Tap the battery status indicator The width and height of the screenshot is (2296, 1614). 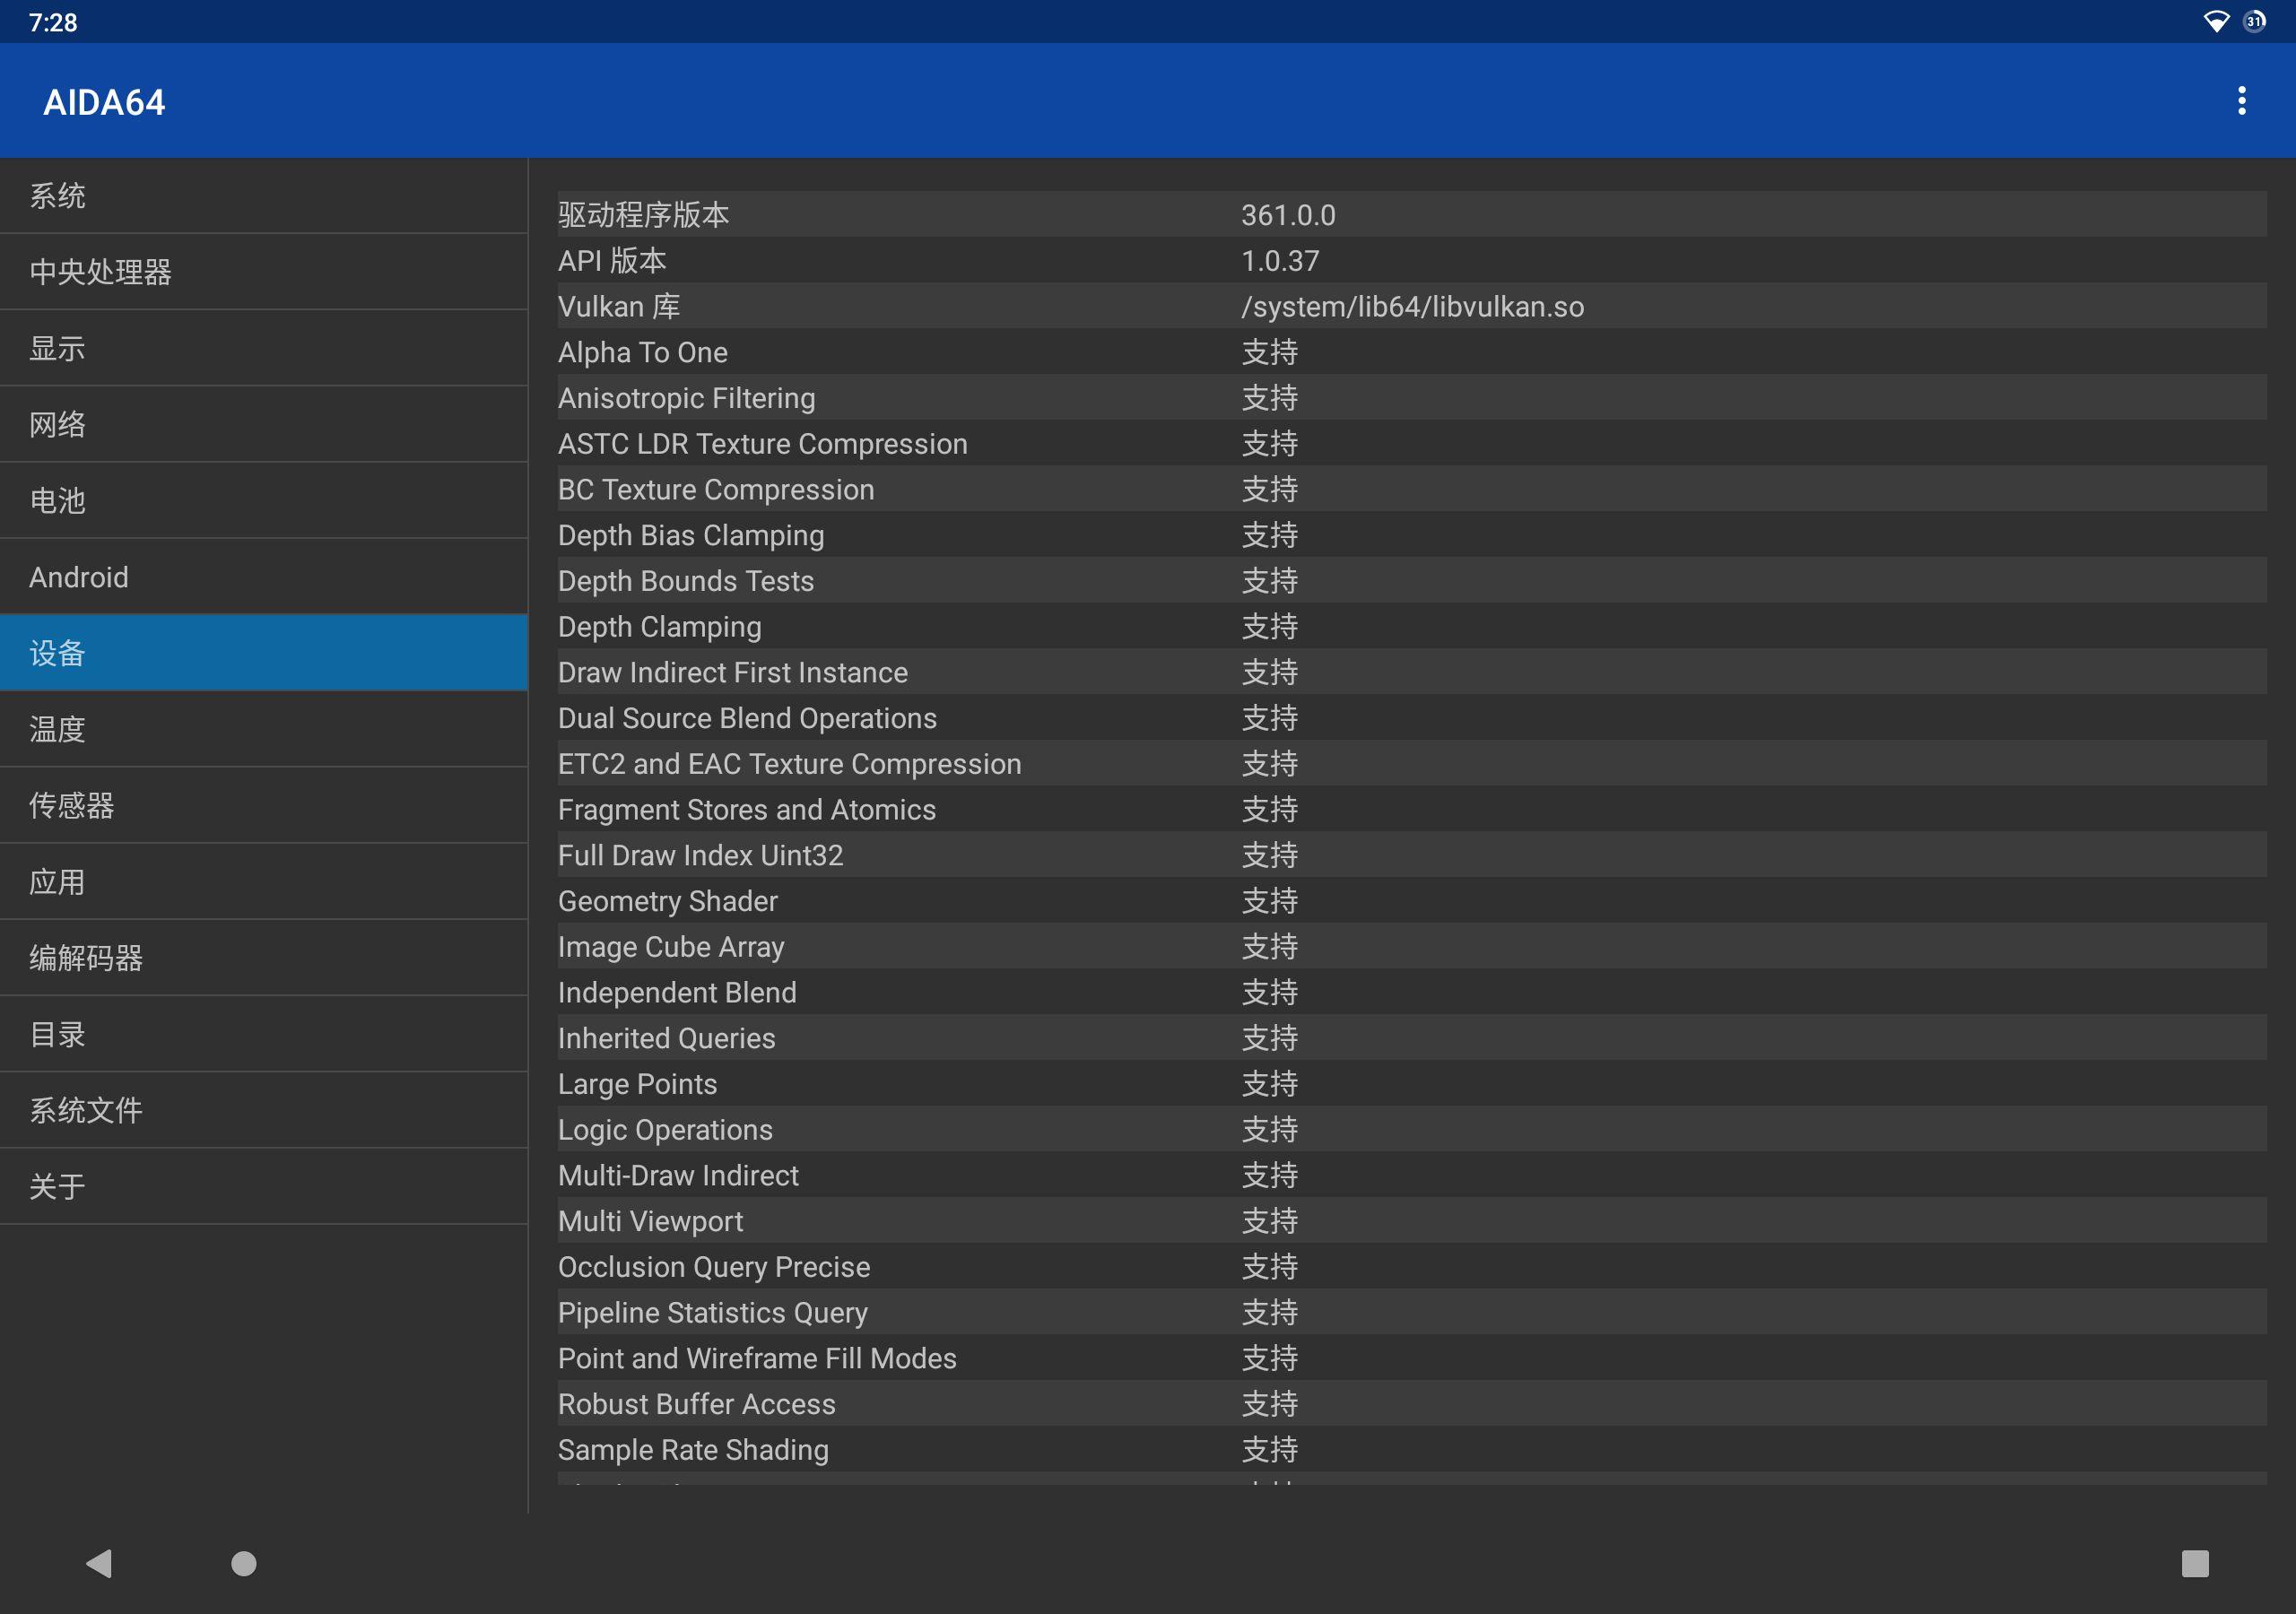[2254, 22]
